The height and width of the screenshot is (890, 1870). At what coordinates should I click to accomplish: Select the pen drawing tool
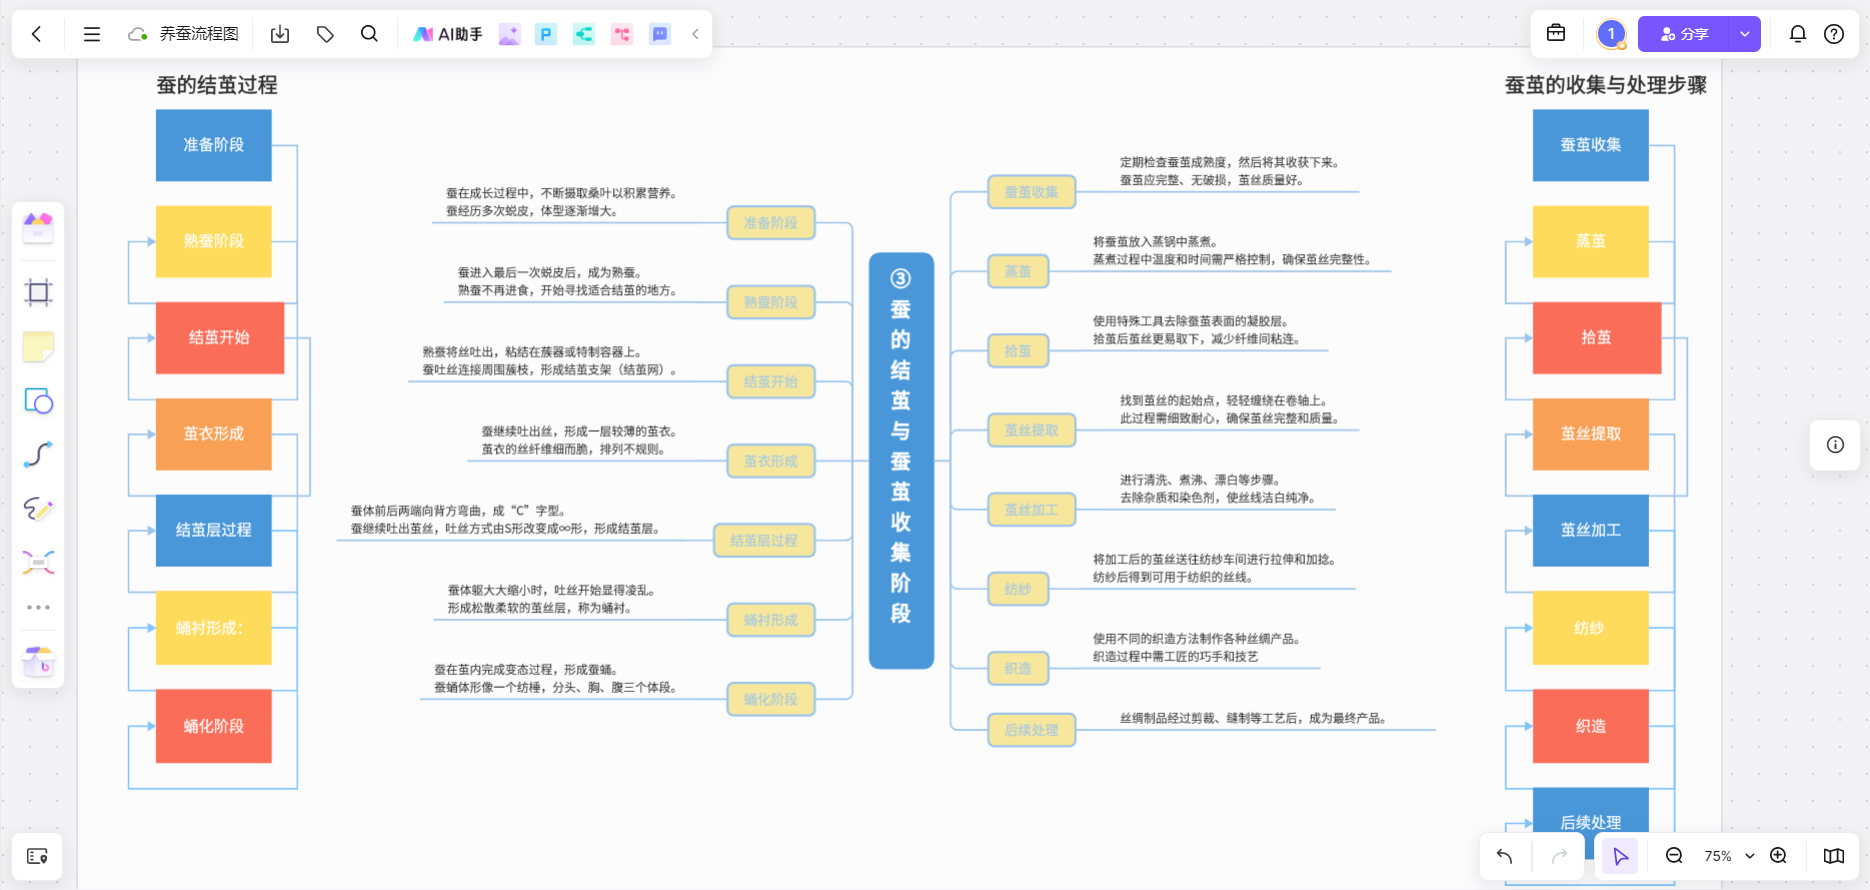point(38,509)
